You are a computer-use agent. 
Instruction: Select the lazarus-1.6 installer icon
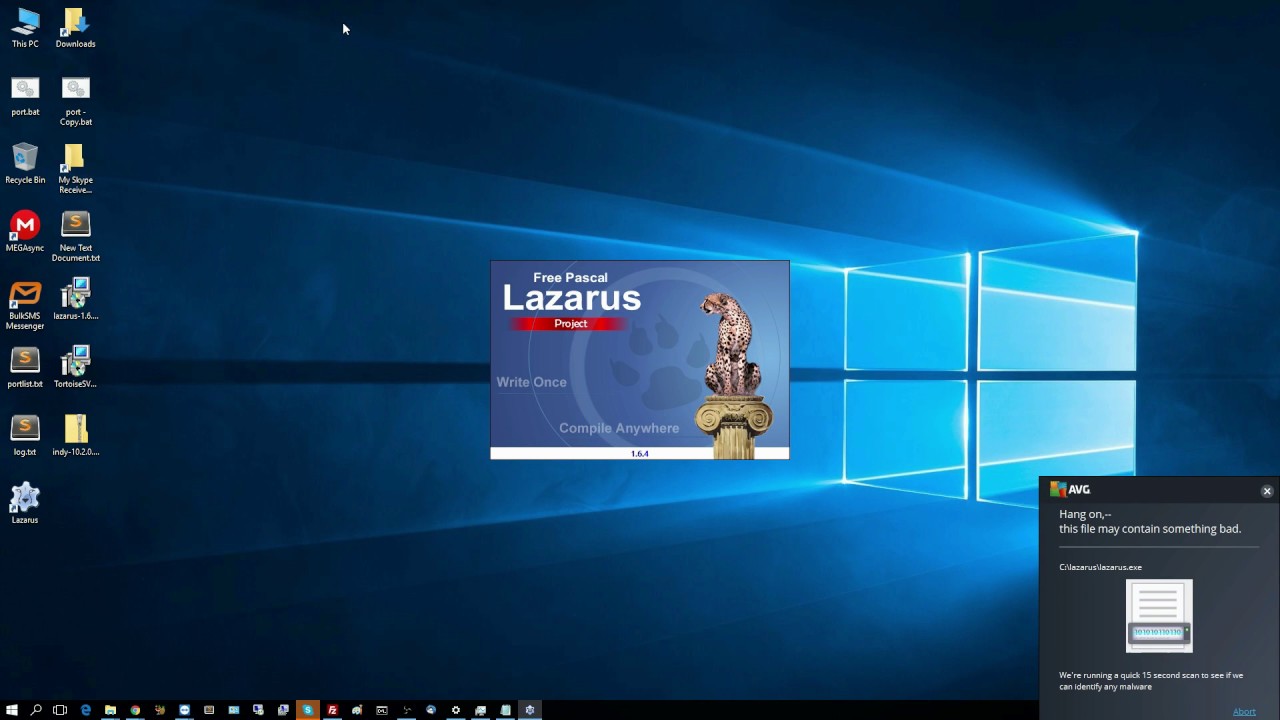click(75, 300)
